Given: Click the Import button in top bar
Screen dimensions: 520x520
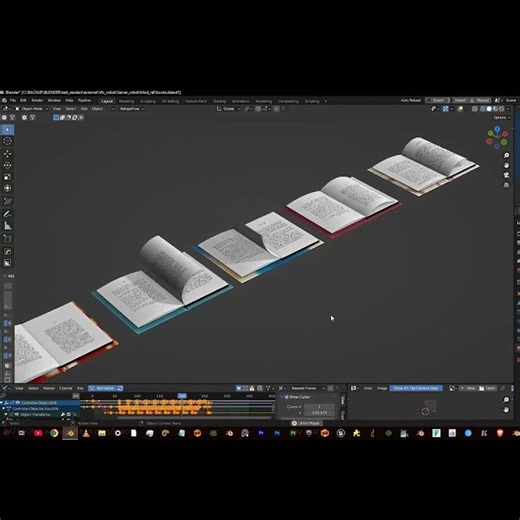Looking at the screenshot, I should click(460, 100).
